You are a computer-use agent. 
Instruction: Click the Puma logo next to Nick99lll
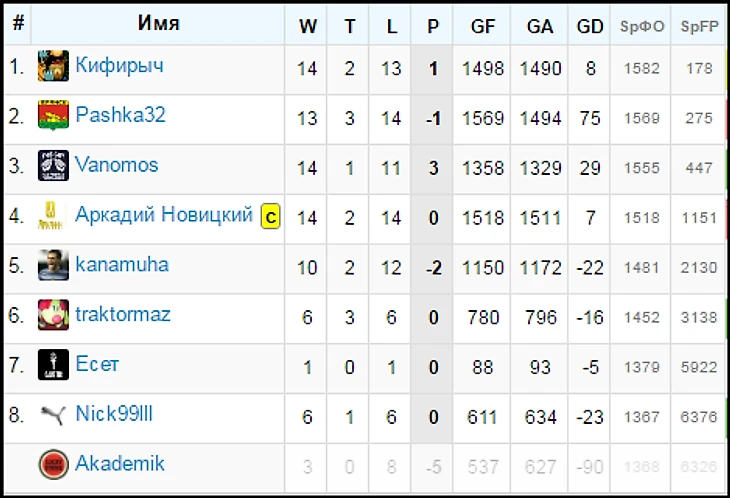coord(53,414)
